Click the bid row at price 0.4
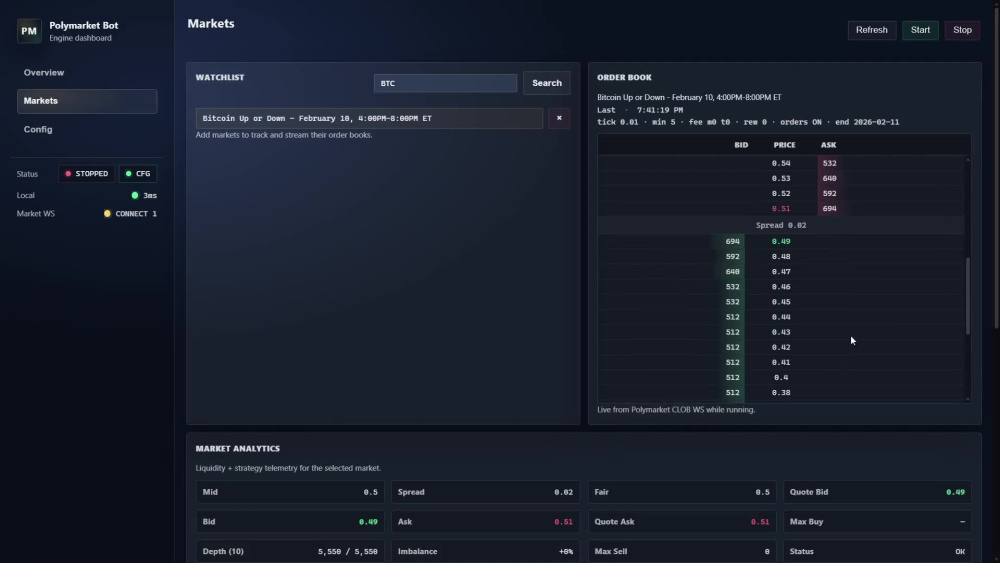 click(x=781, y=377)
